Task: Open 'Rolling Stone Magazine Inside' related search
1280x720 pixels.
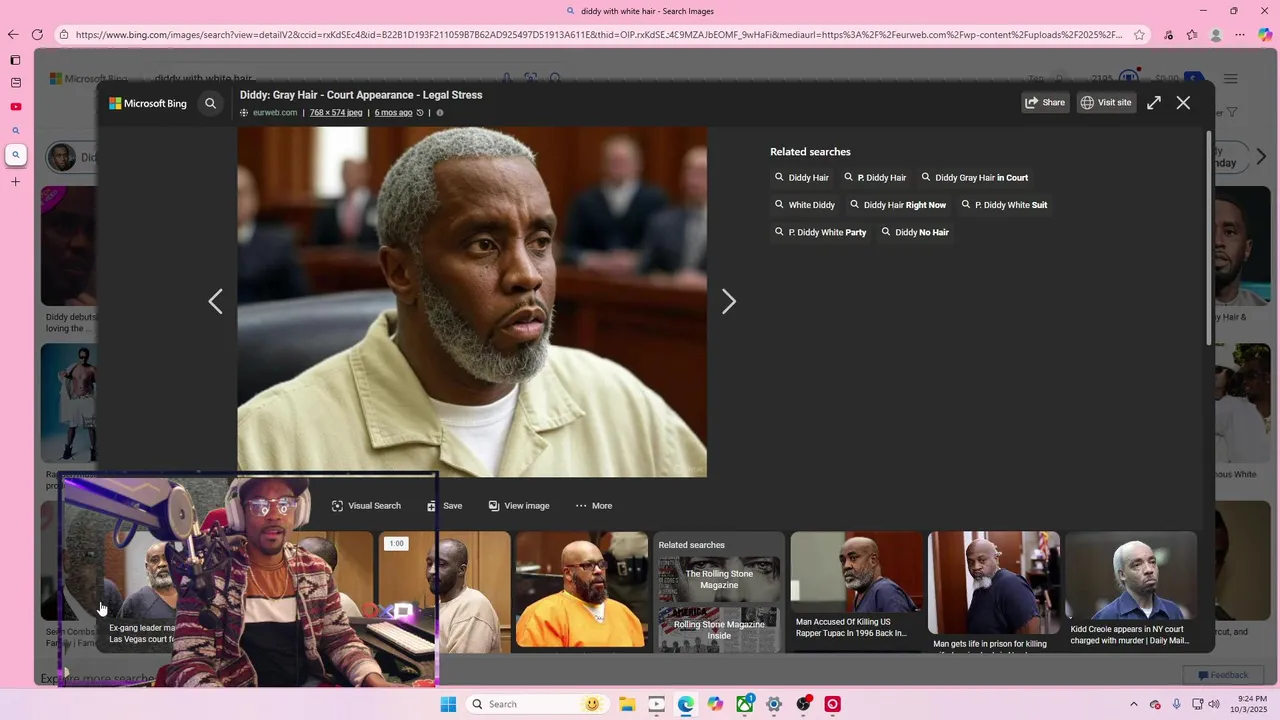Action: (719, 629)
